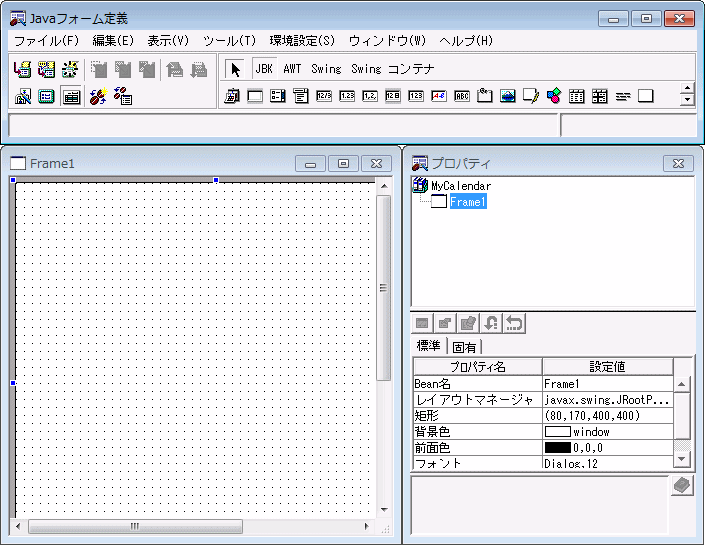Click the property table scrollbar up arrow
The width and height of the screenshot is (705, 545).
click(x=682, y=384)
